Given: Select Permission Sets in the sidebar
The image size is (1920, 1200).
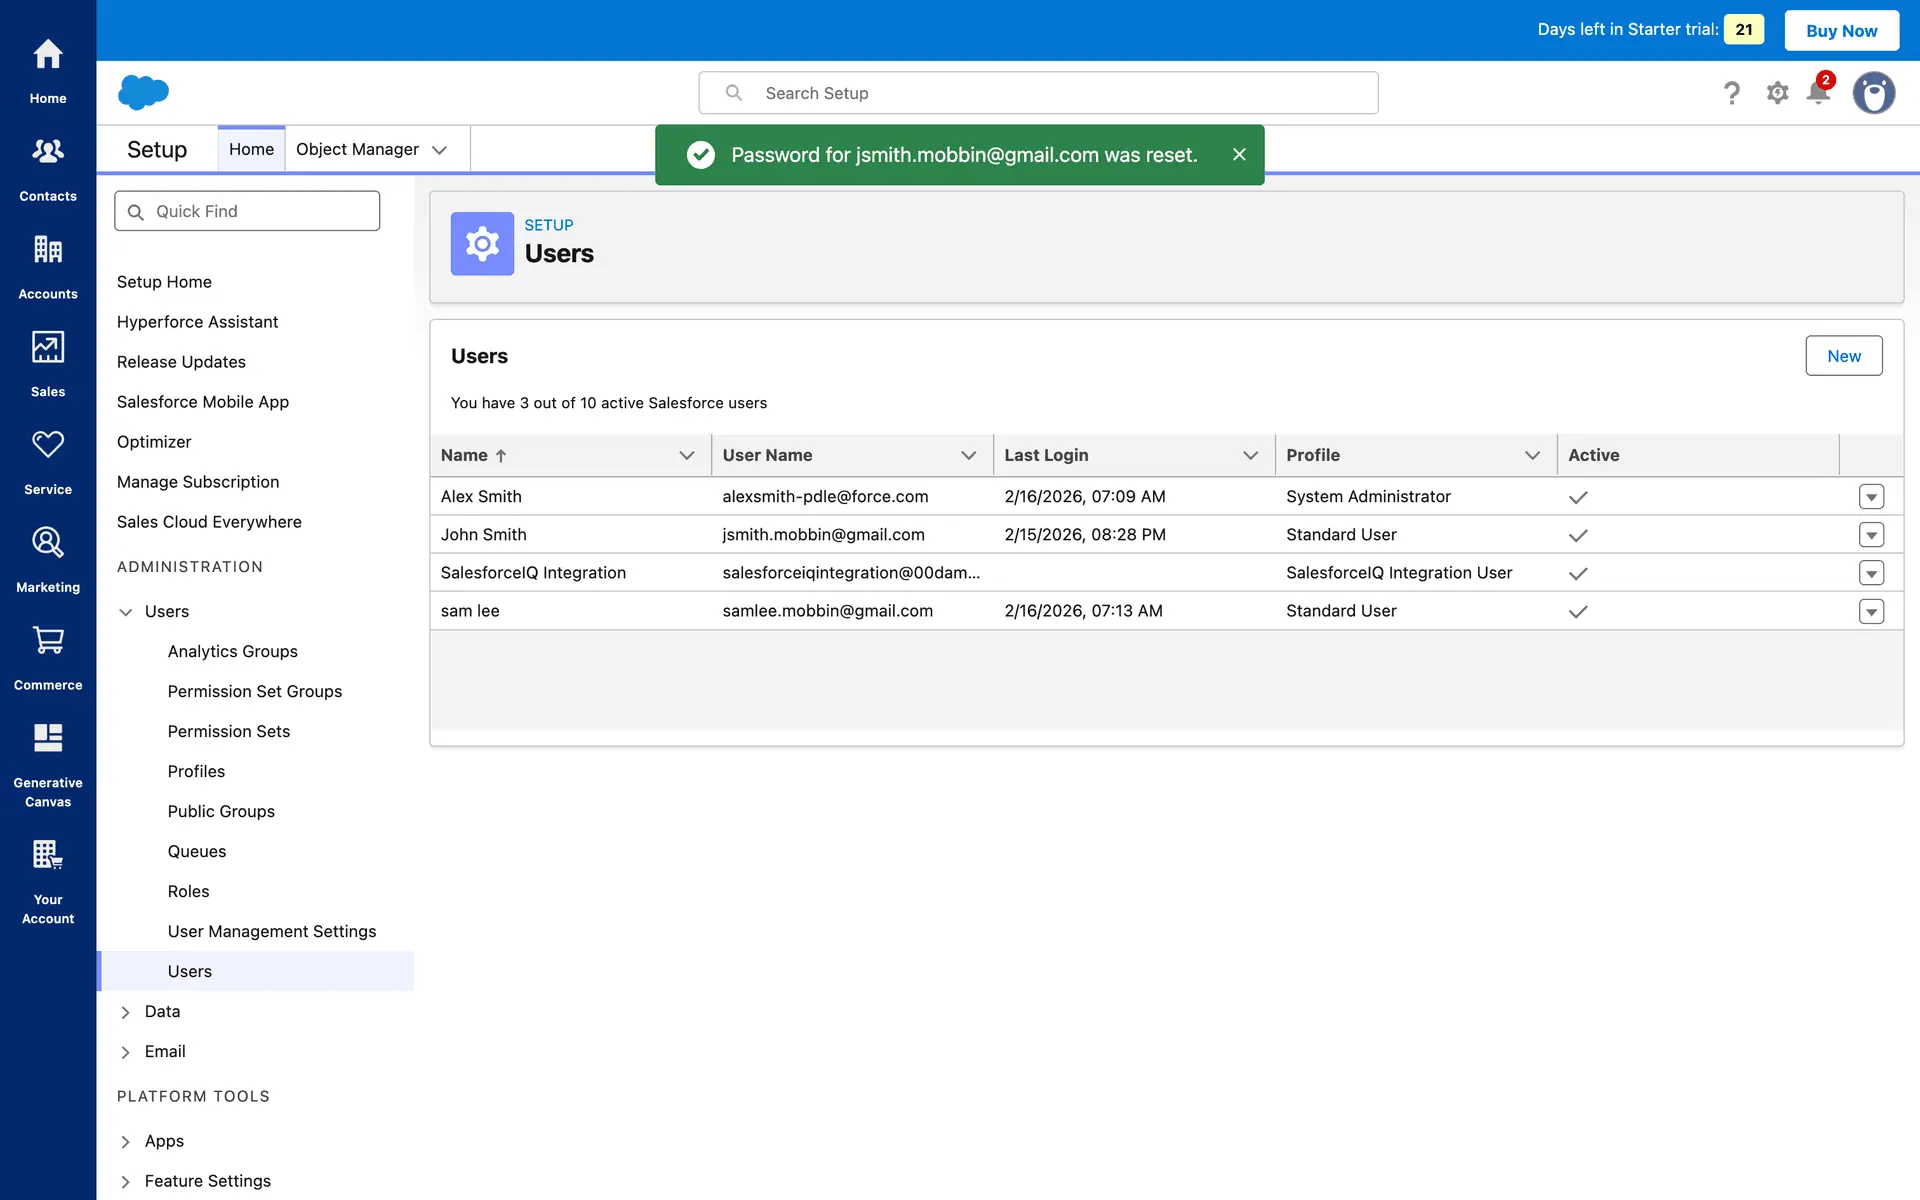Looking at the screenshot, I should point(229,731).
